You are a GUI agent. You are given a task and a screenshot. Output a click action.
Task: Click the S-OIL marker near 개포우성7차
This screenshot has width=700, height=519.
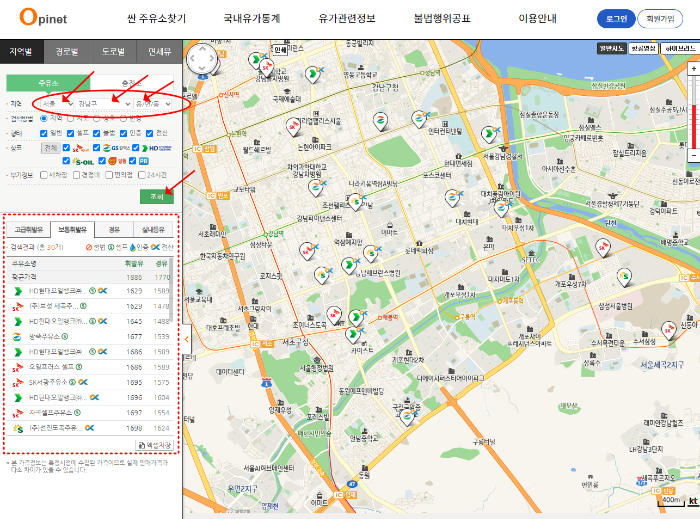coord(625,277)
